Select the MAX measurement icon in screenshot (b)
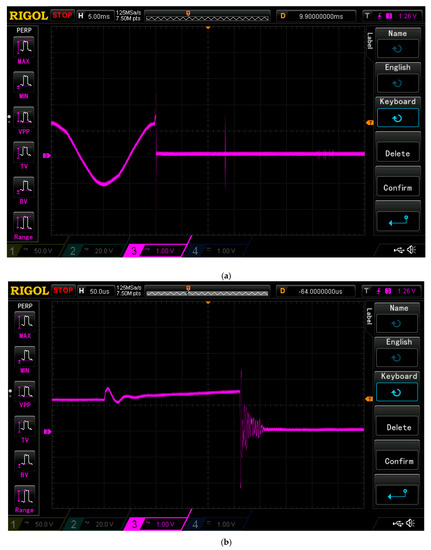Viewport: 431px width, 550px height. point(25,322)
